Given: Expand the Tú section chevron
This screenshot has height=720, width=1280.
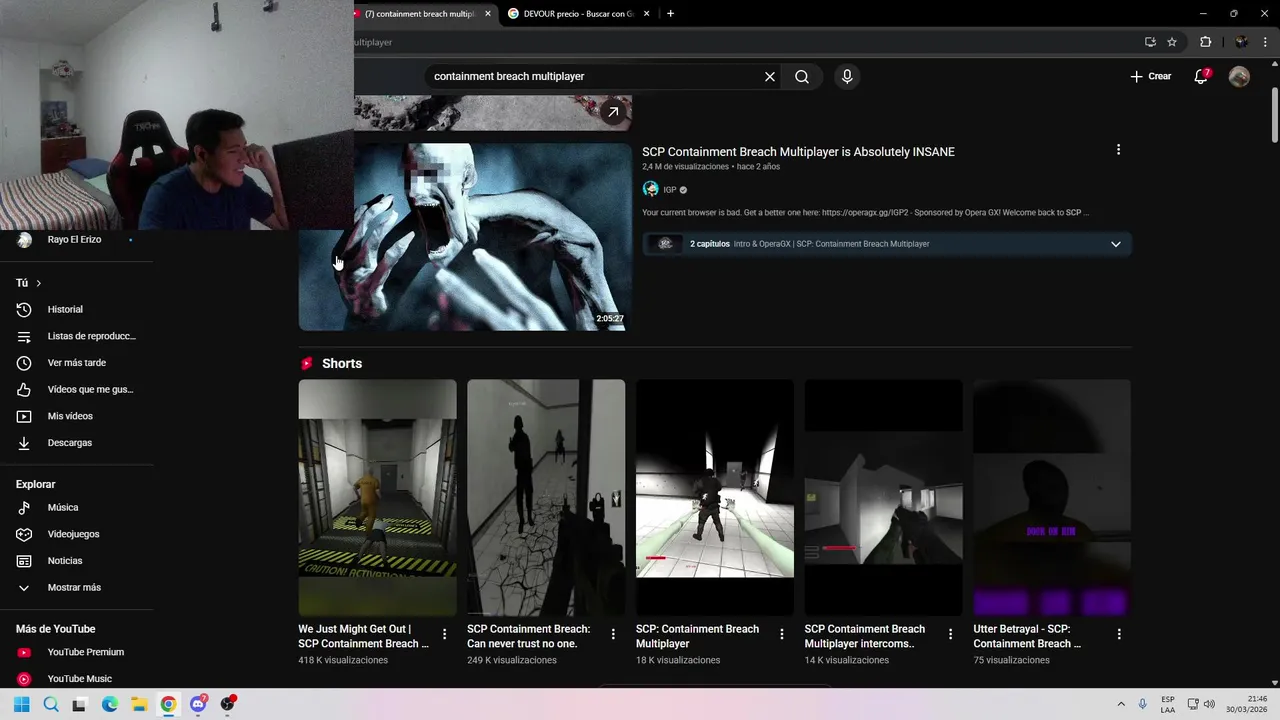Looking at the screenshot, I should [x=39, y=283].
